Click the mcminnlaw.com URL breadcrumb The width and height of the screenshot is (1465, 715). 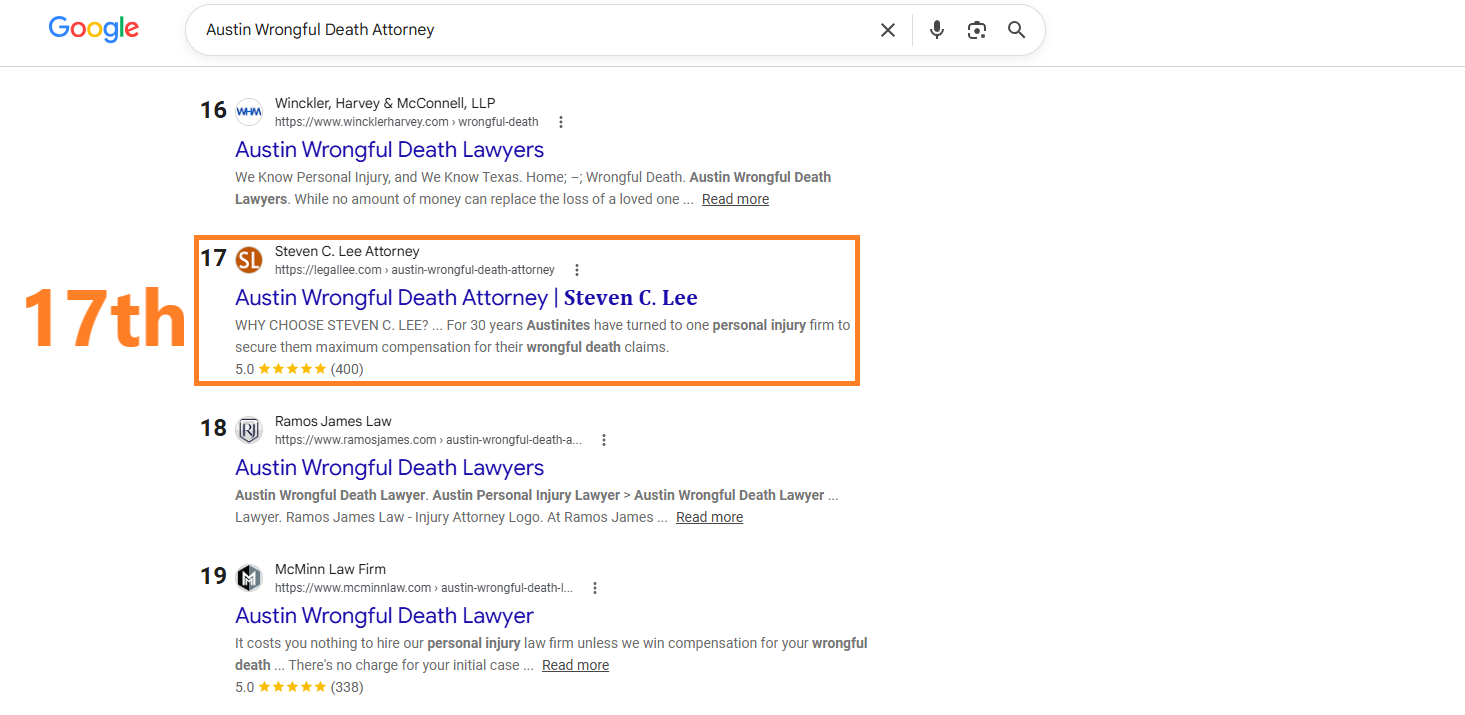coord(424,588)
